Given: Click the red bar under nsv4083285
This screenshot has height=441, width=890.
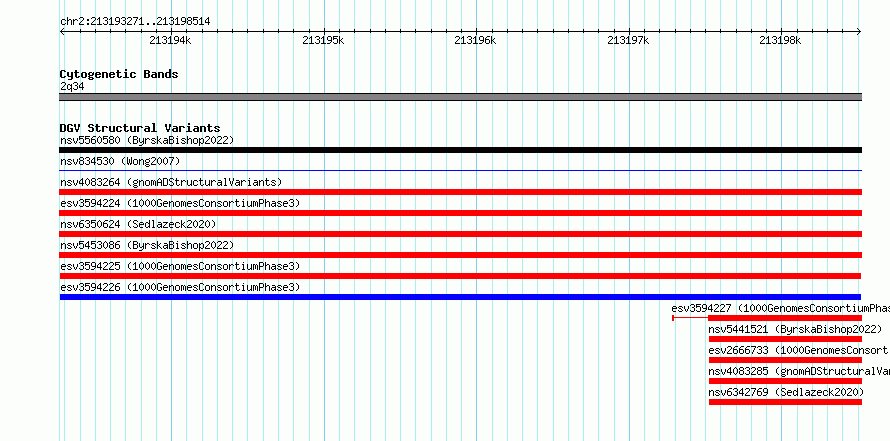Looking at the screenshot, I should coord(785,381).
